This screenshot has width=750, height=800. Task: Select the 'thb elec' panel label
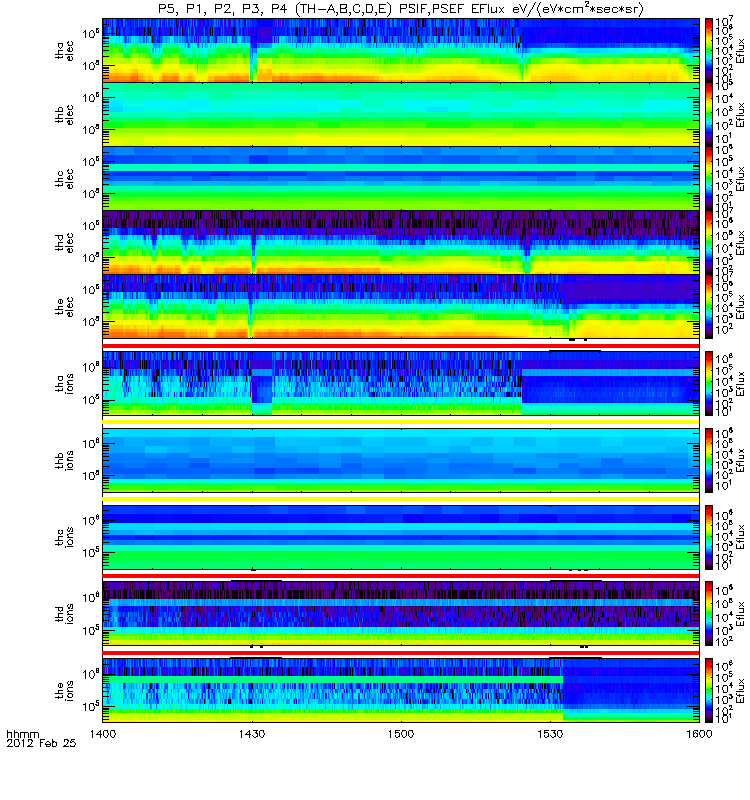tap(64, 114)
